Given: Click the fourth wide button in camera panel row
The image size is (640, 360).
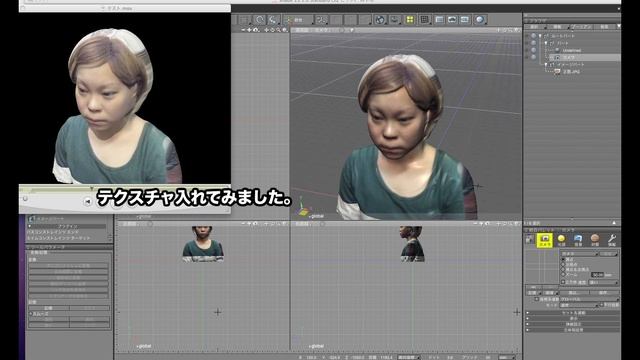Looking at the screenshot, I should (604, 293).
